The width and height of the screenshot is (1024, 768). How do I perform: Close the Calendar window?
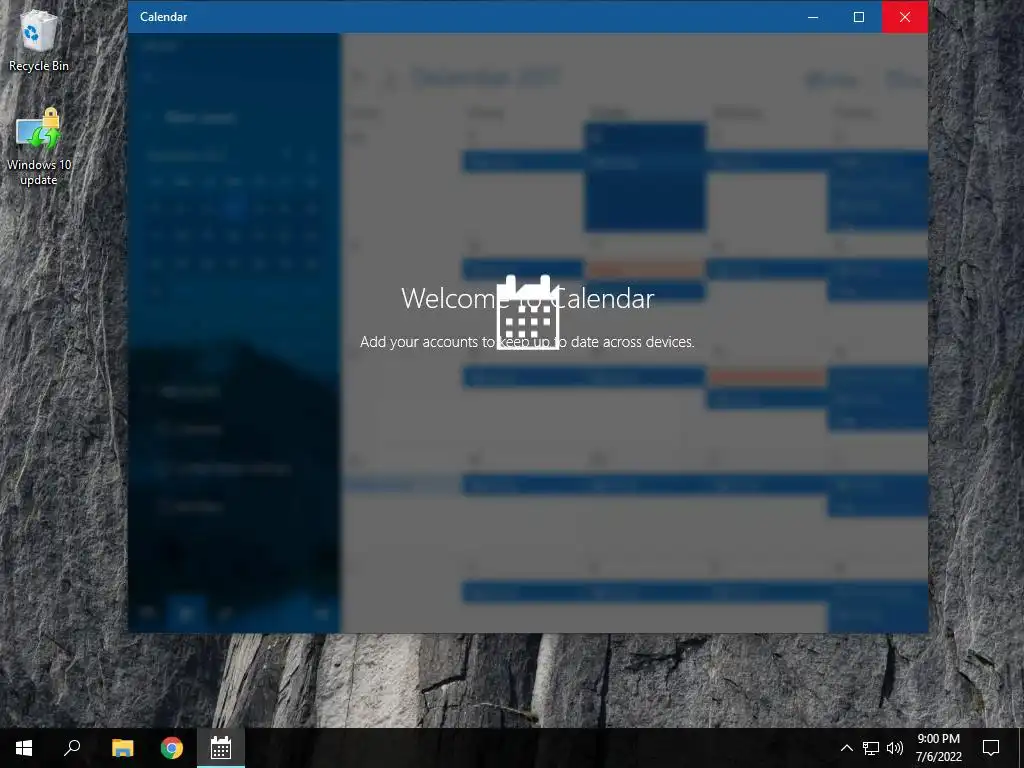coord(904,17)
